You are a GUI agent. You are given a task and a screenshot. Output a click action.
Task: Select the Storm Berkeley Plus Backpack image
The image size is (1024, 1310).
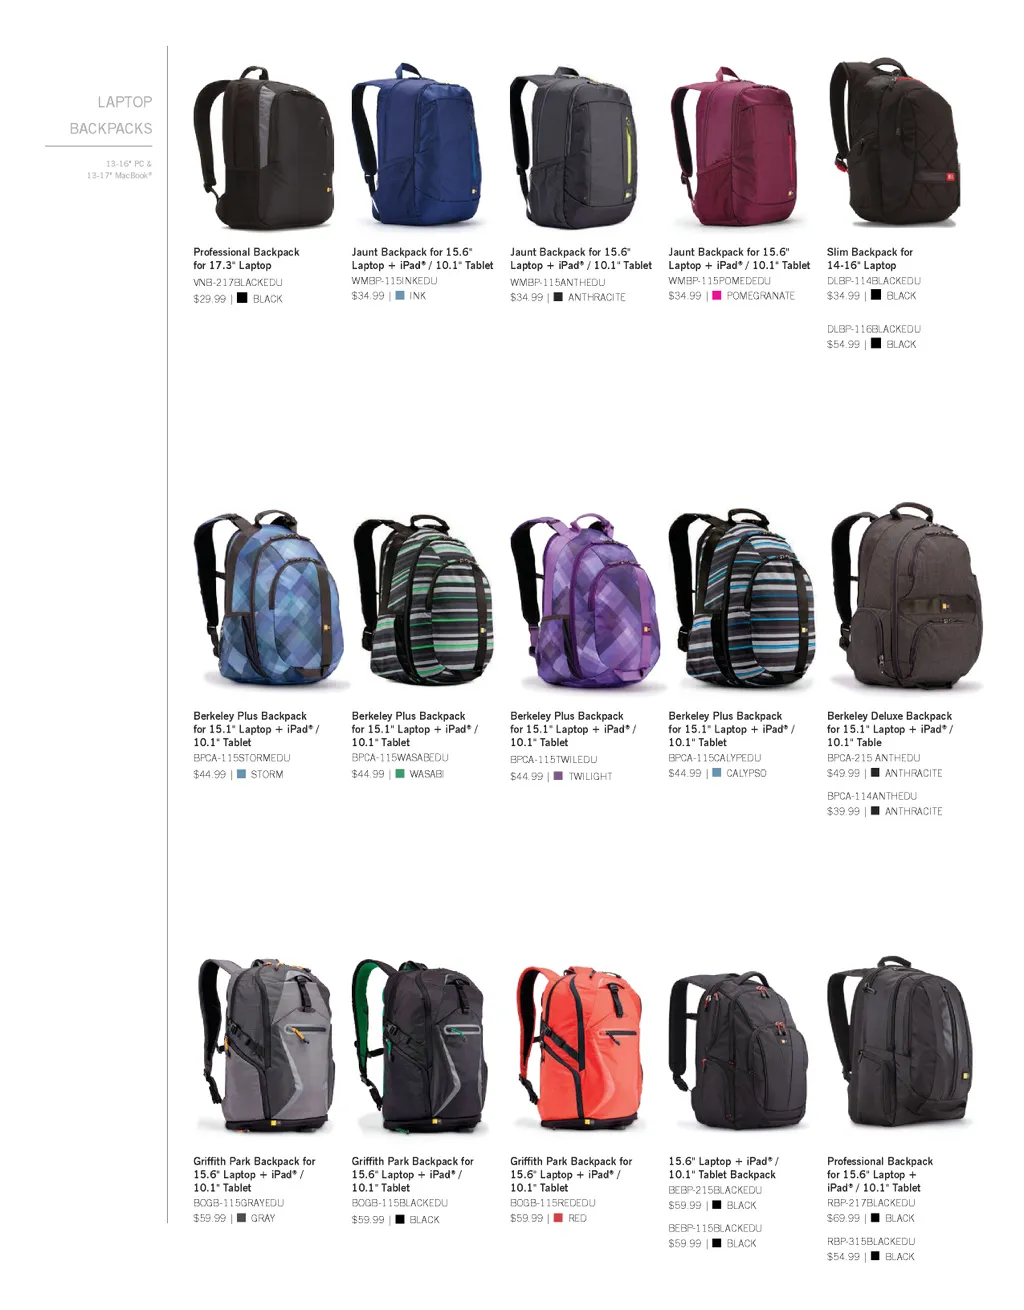267,599
